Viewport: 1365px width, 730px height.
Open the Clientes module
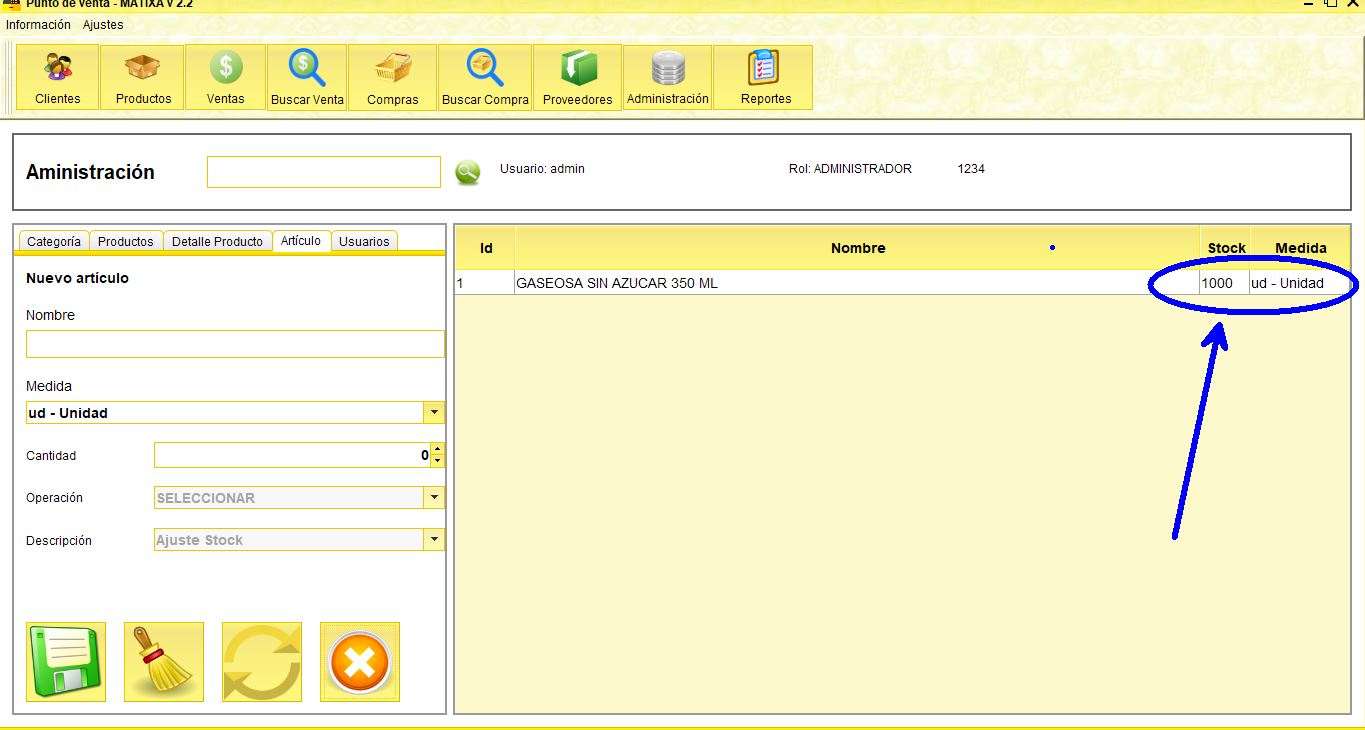point(57,76)
